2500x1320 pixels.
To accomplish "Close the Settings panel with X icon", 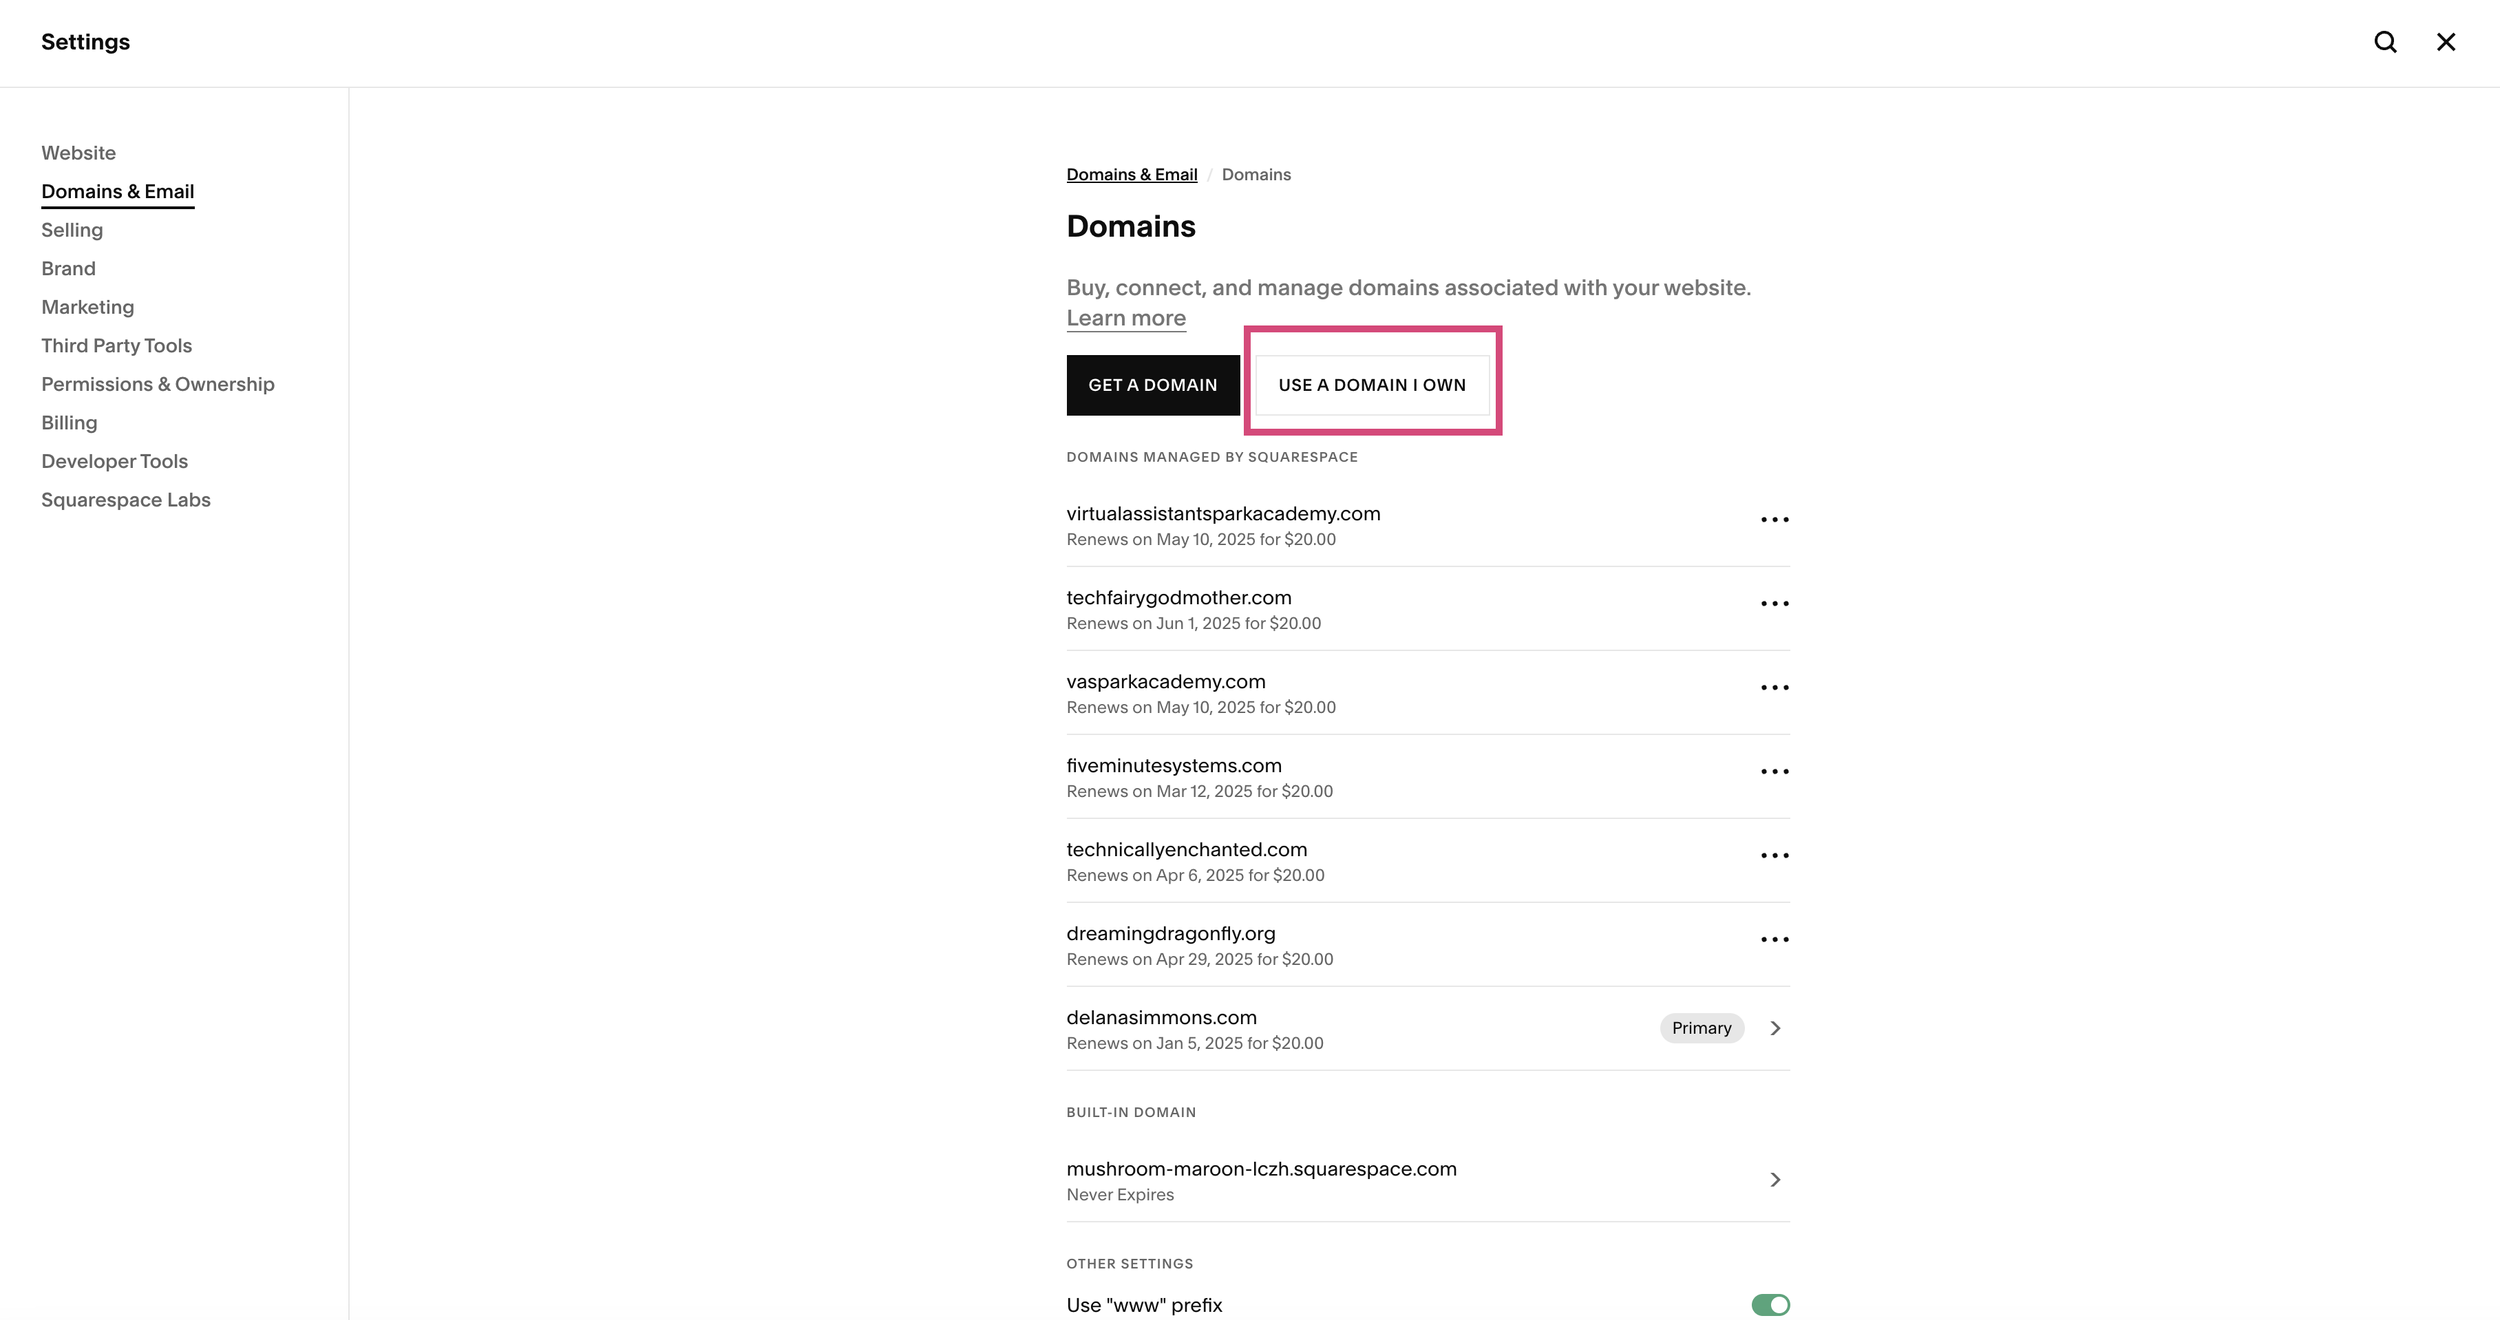I will tap(2446, 42).
